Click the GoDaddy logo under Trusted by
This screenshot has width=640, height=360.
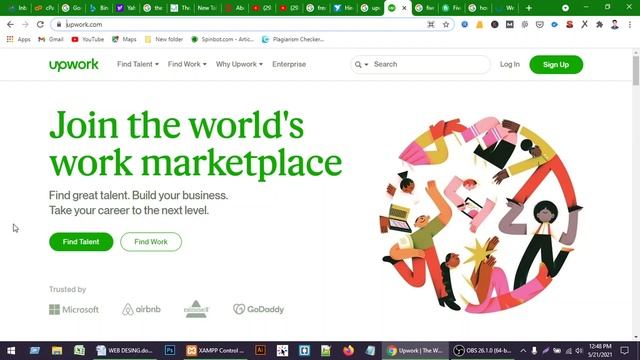coord(258,309)
